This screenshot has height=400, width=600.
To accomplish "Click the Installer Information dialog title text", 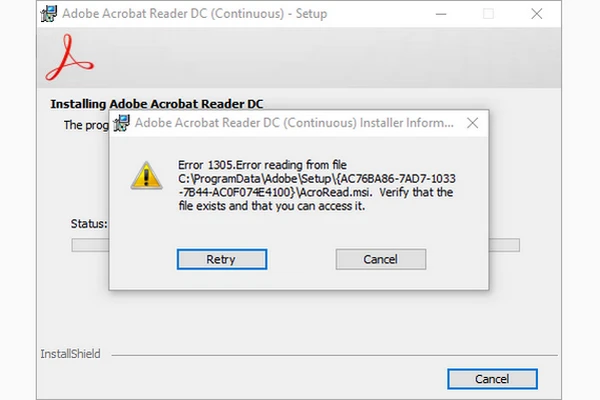I will 294,123.
